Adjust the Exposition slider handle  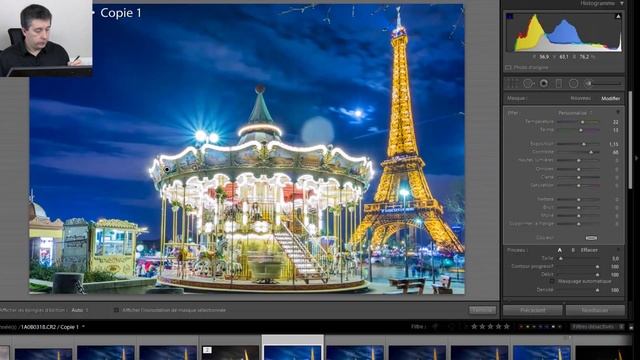[x=584, y=144]
